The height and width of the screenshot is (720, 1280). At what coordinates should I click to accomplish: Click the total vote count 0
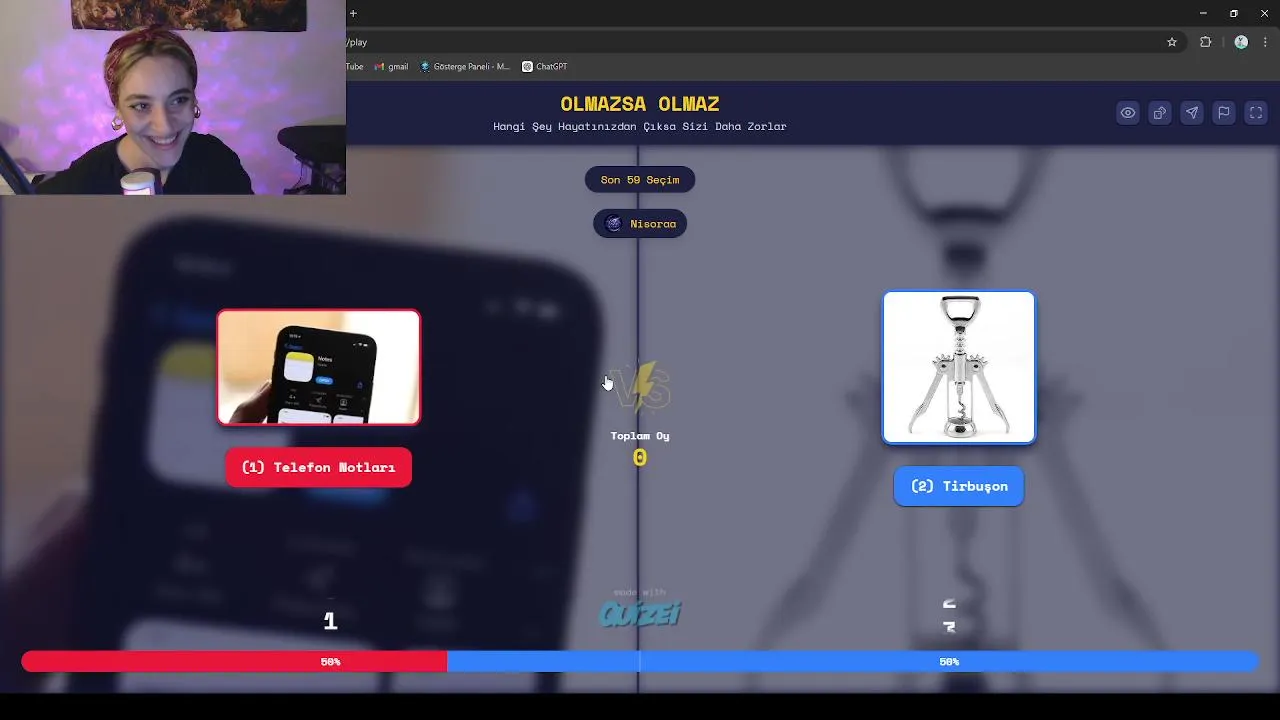click(x=640, y=458)
